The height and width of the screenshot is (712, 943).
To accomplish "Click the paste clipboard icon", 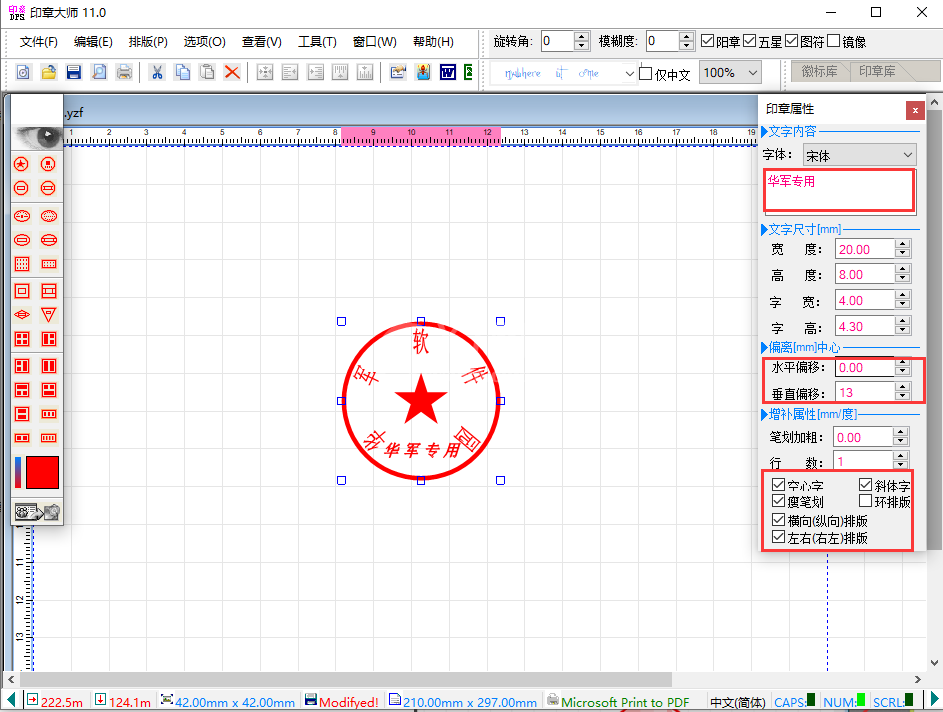I will pyautogui.click(x=207, y=73).
